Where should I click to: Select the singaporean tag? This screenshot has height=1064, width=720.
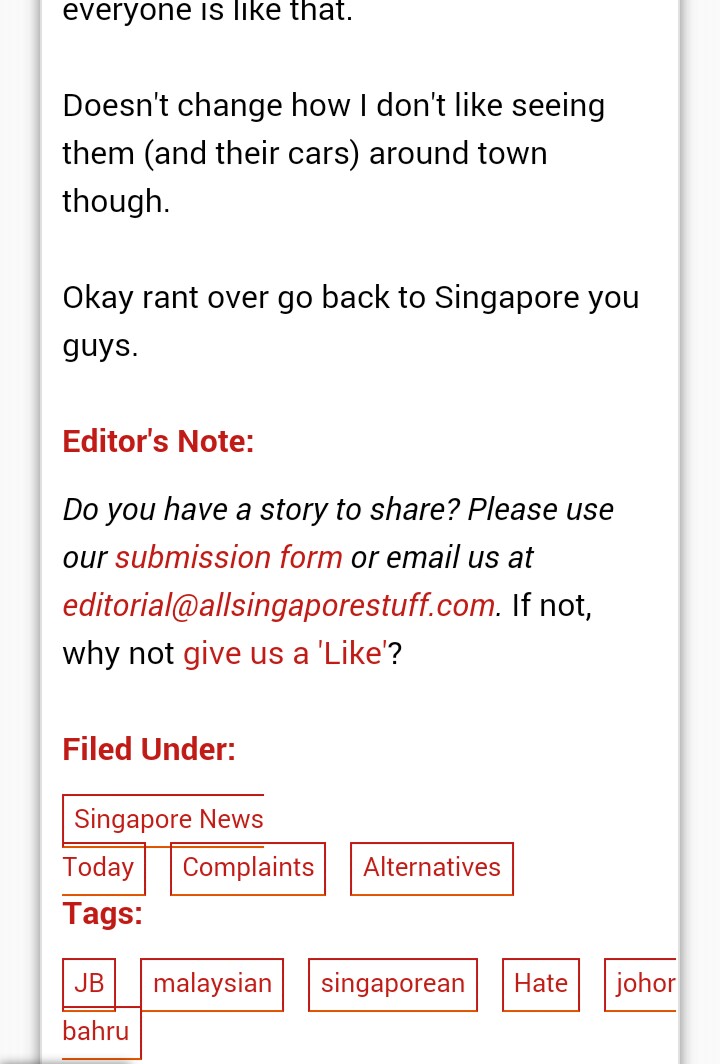pos(393,984)
